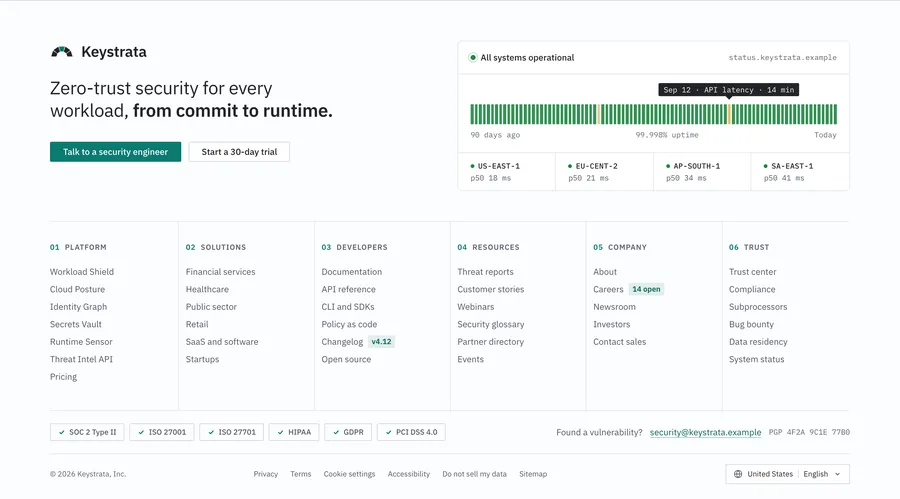
Task: Open About page
Action: click(605, 272)
